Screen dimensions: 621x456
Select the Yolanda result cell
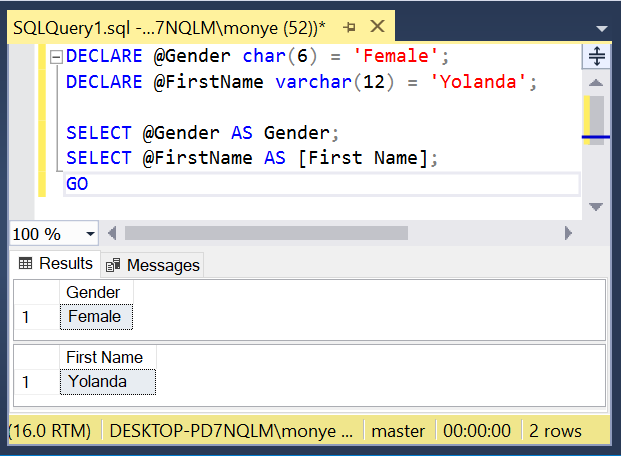[108, 382]
